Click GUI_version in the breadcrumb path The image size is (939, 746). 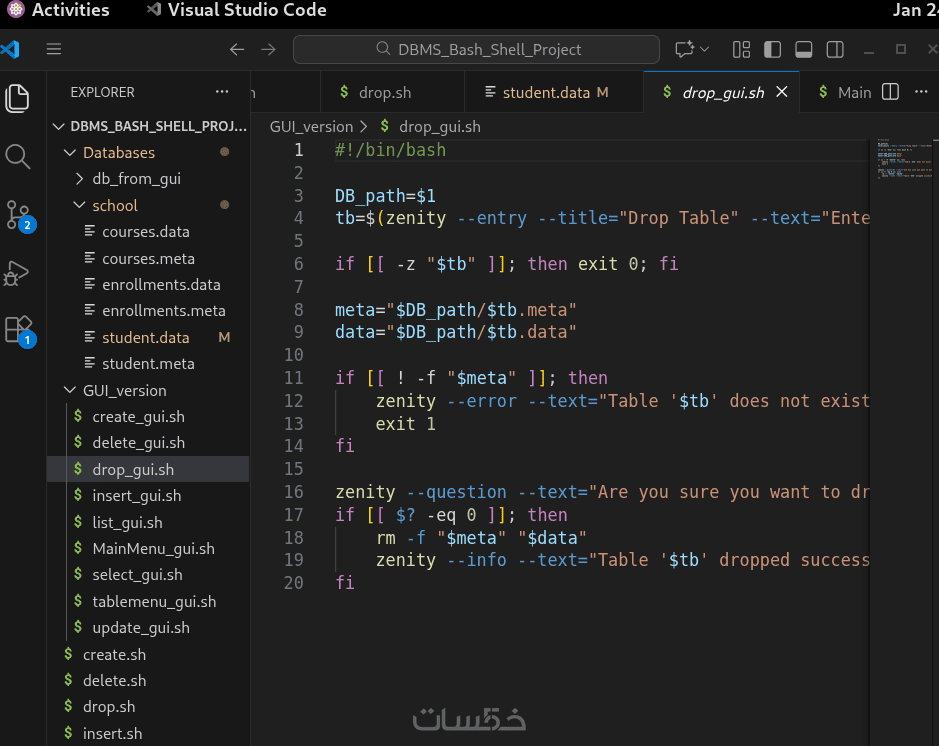pos(311,126)
